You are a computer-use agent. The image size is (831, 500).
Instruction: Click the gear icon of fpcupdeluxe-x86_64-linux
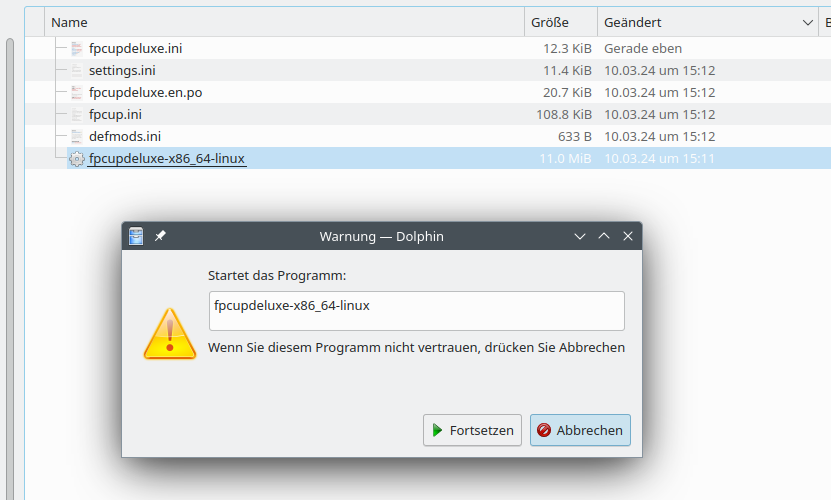(x=76, y=158)
